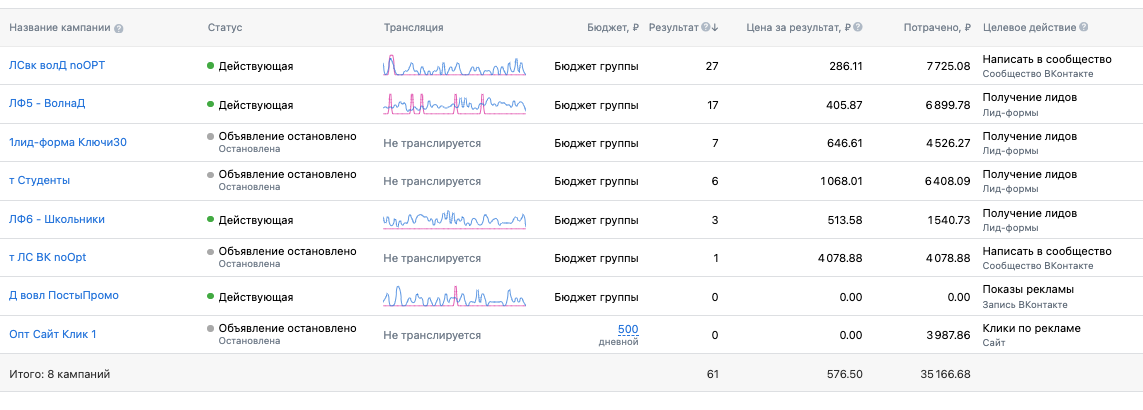Click Показы рекламы target action
Screen dimensions: 1143x410
point(1028,290)
